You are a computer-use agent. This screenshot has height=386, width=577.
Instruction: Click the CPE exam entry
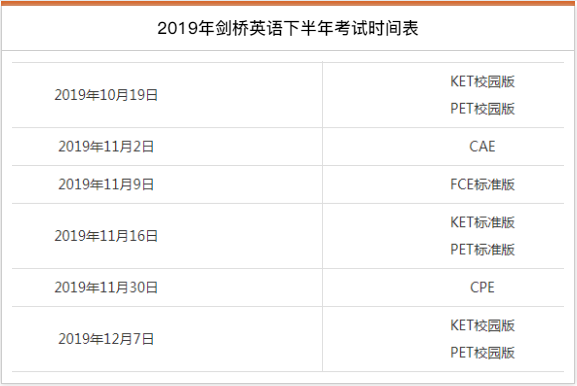pyautogui.click(x=482, y=287)
